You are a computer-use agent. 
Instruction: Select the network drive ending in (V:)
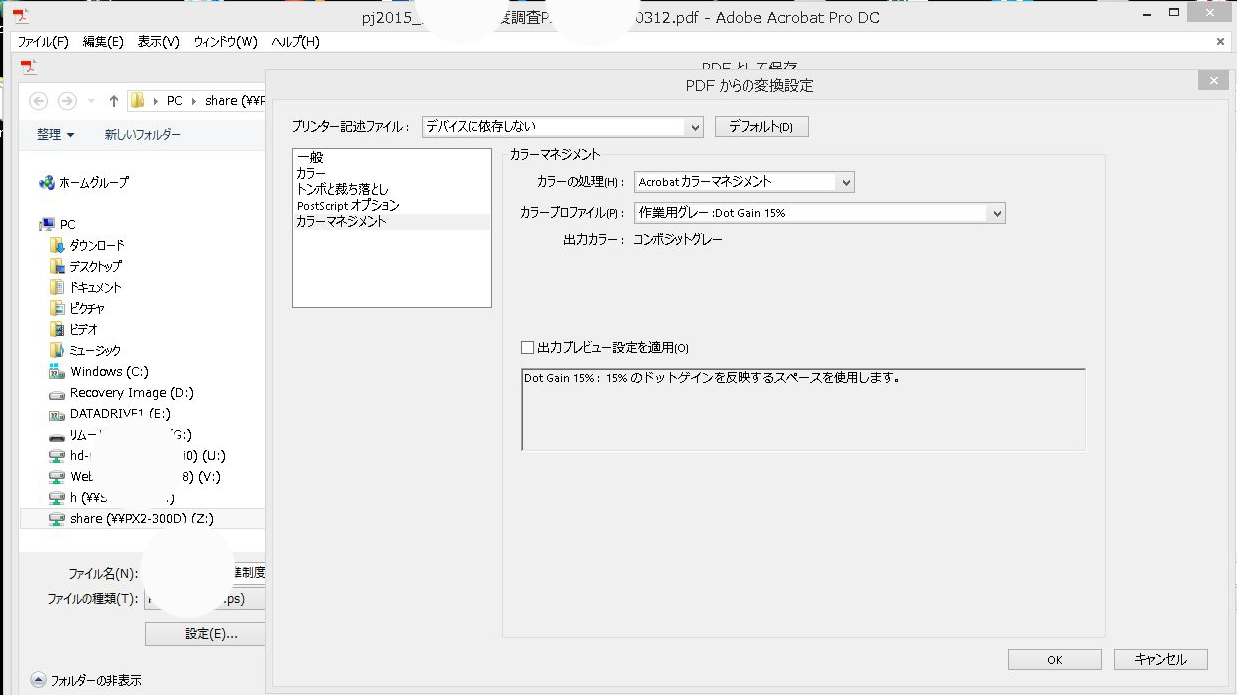(x=135, y=477)
